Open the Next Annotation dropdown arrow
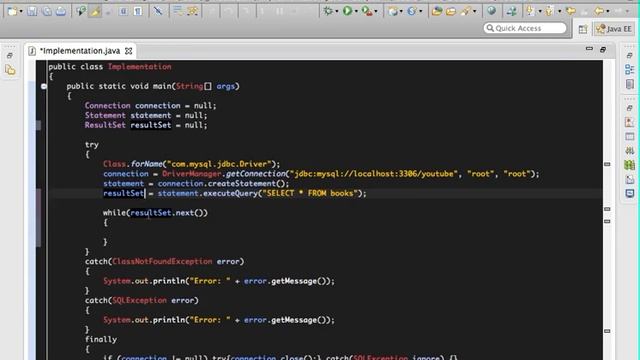Screen dimensions: 640x360 (x=540, y=11)
